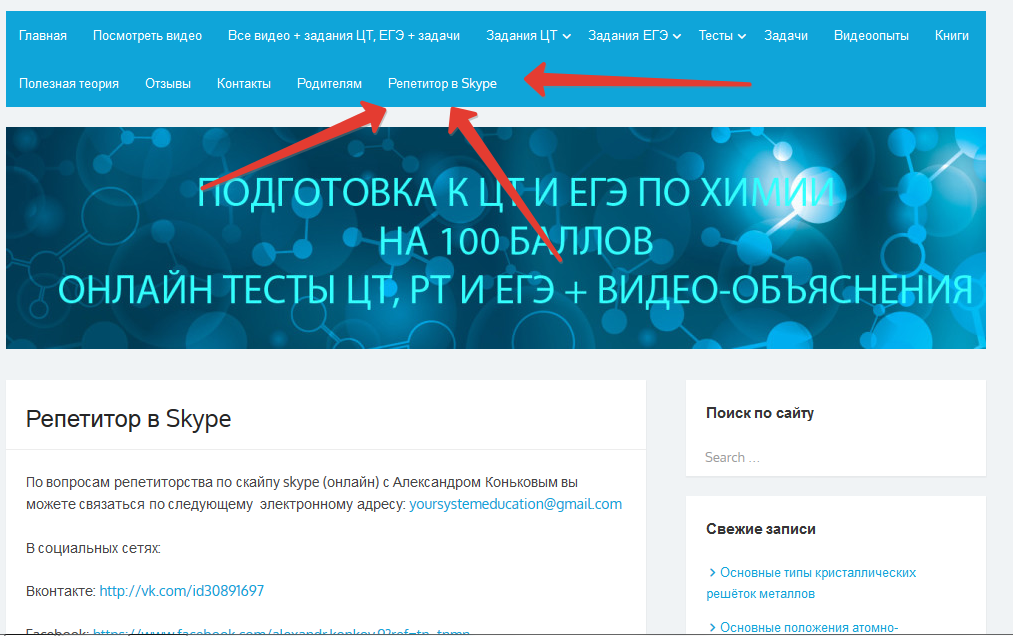Screen dimensions: 1013x636
Task: Open the vk.com/id30891697 link
Action: point(182,591)
